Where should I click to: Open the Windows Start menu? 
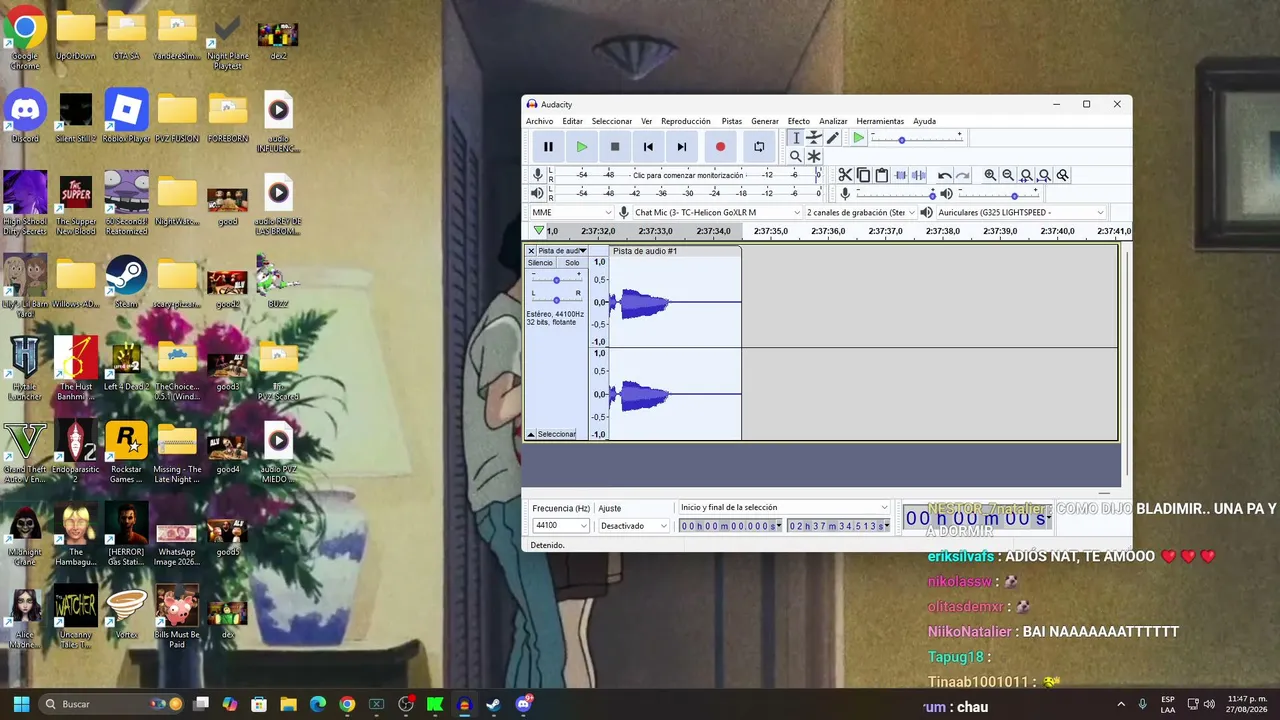[21, 704]
